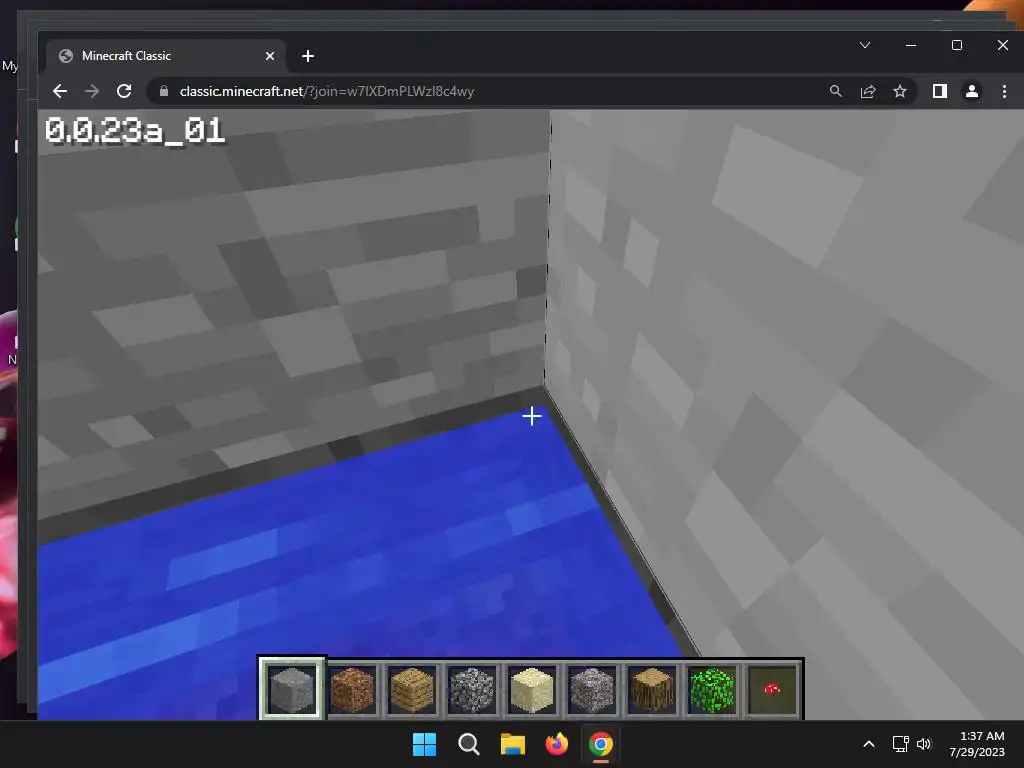The height and width of the screenshot is (768, 1024).
Task: Select the leaves block in hotbar
Action: click(712, 690)
